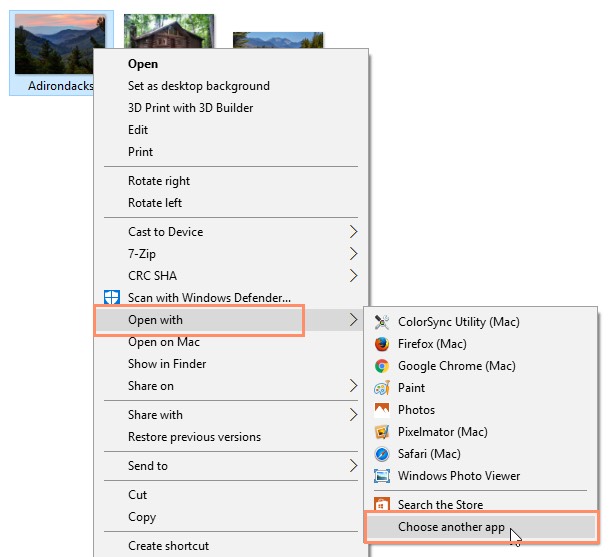The height and width of the screenshot is (557, 613).
Task: Click the Paint app icon
Action: coord(381,388)
